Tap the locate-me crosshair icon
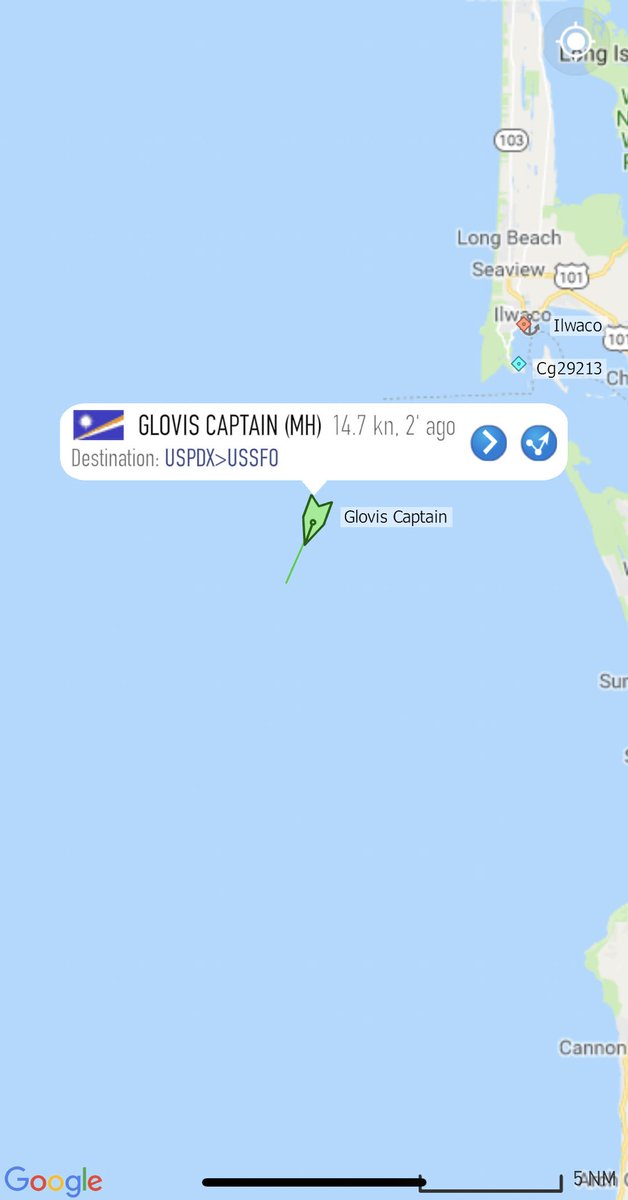Screen dimensions: 628x1200 tap(576, 41)
